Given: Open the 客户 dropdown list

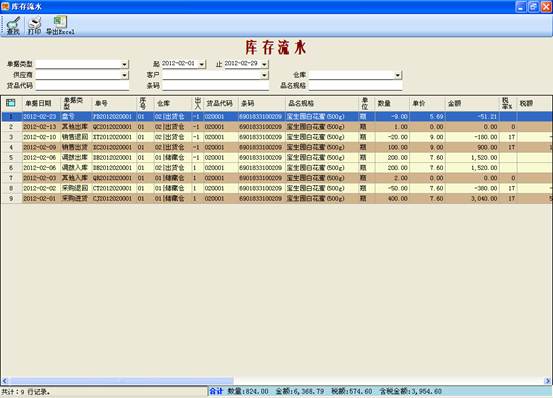Looking at the screenshot, I should 264,75.
